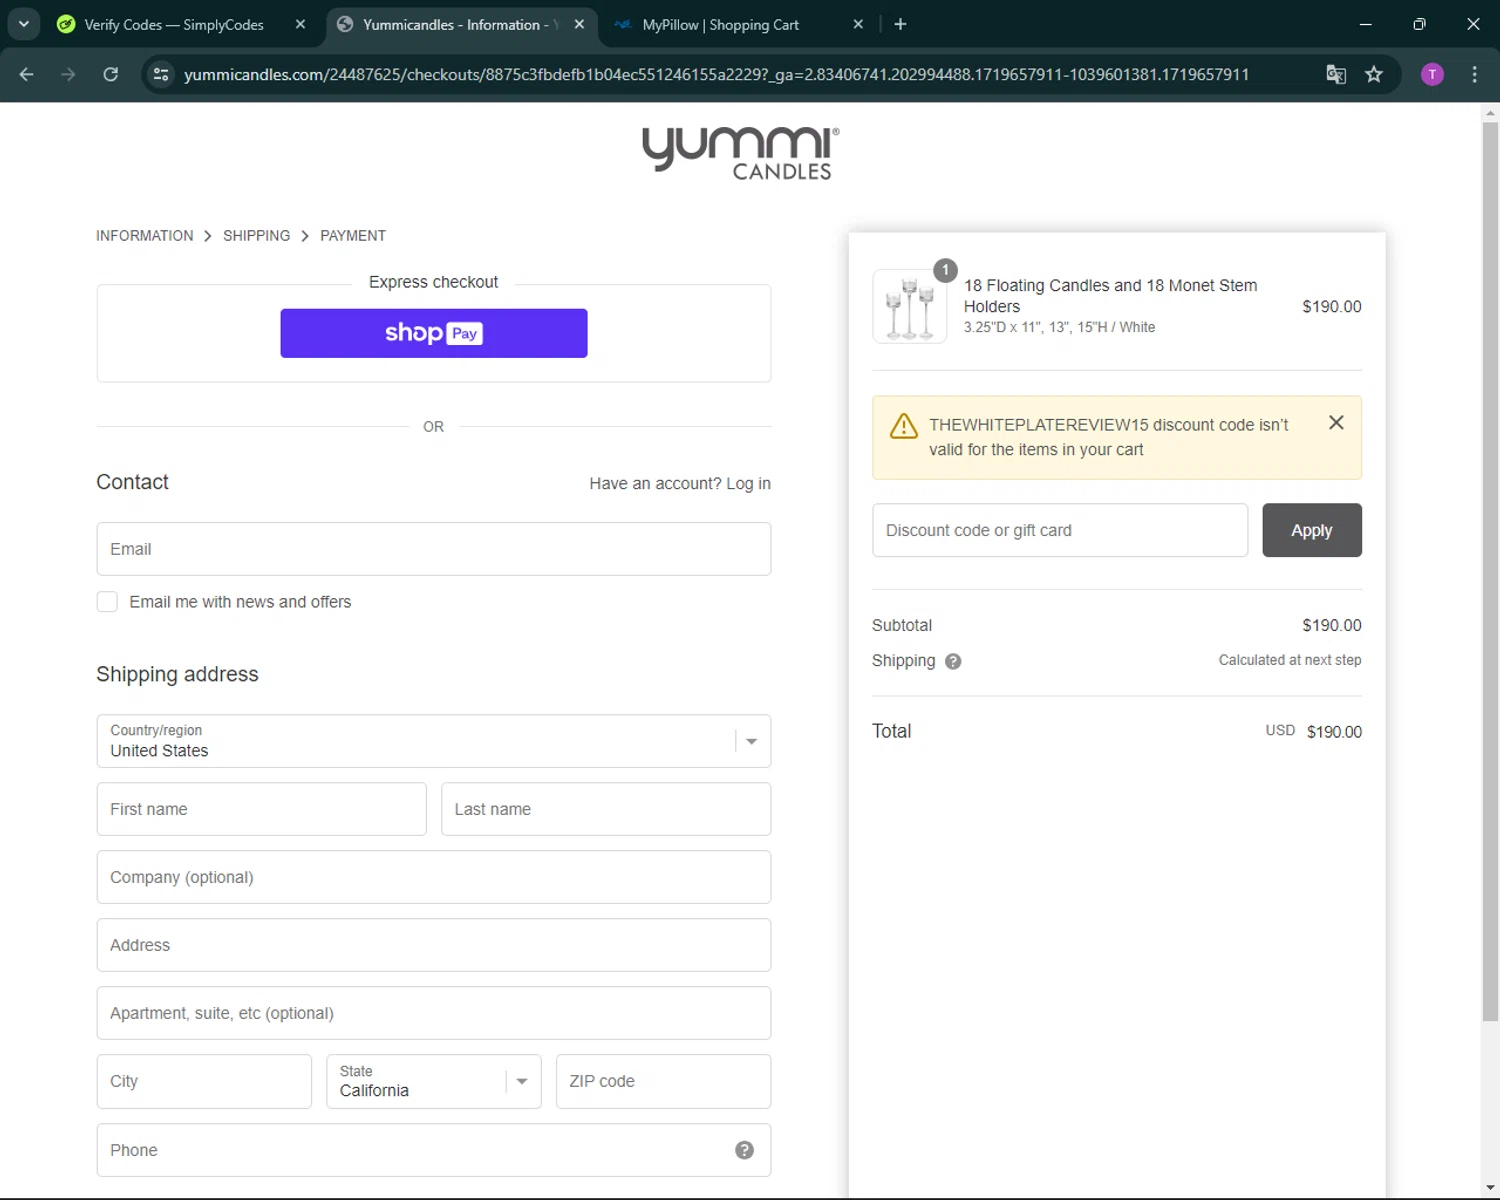Focus the First name field
The width and height of the screenshot is (1500, 1200).
262,809
